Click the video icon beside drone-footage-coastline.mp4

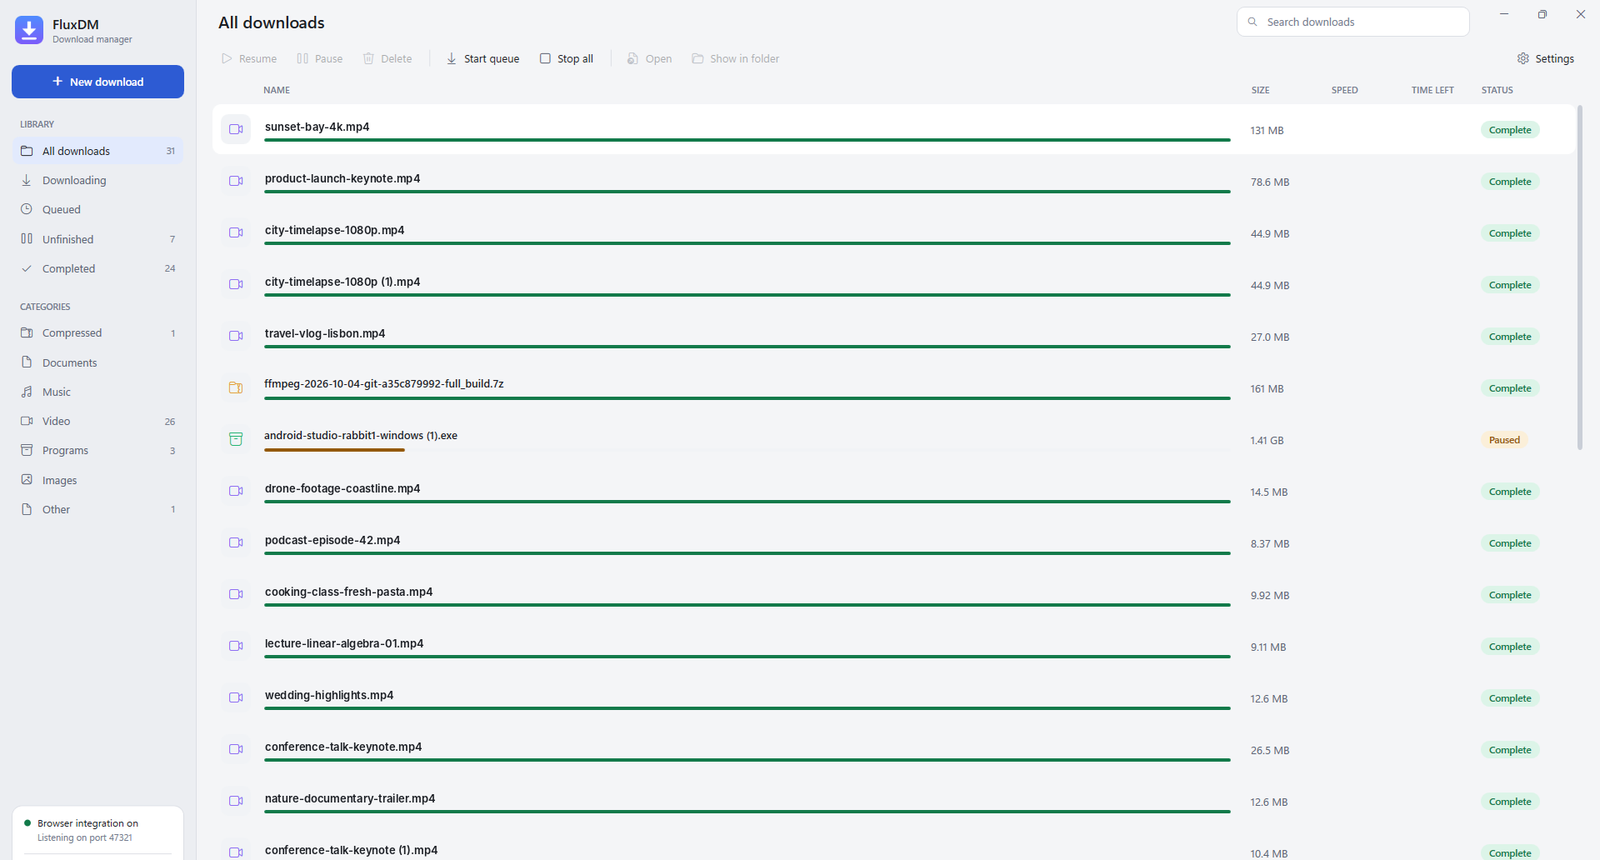click(x=236, y=491)
